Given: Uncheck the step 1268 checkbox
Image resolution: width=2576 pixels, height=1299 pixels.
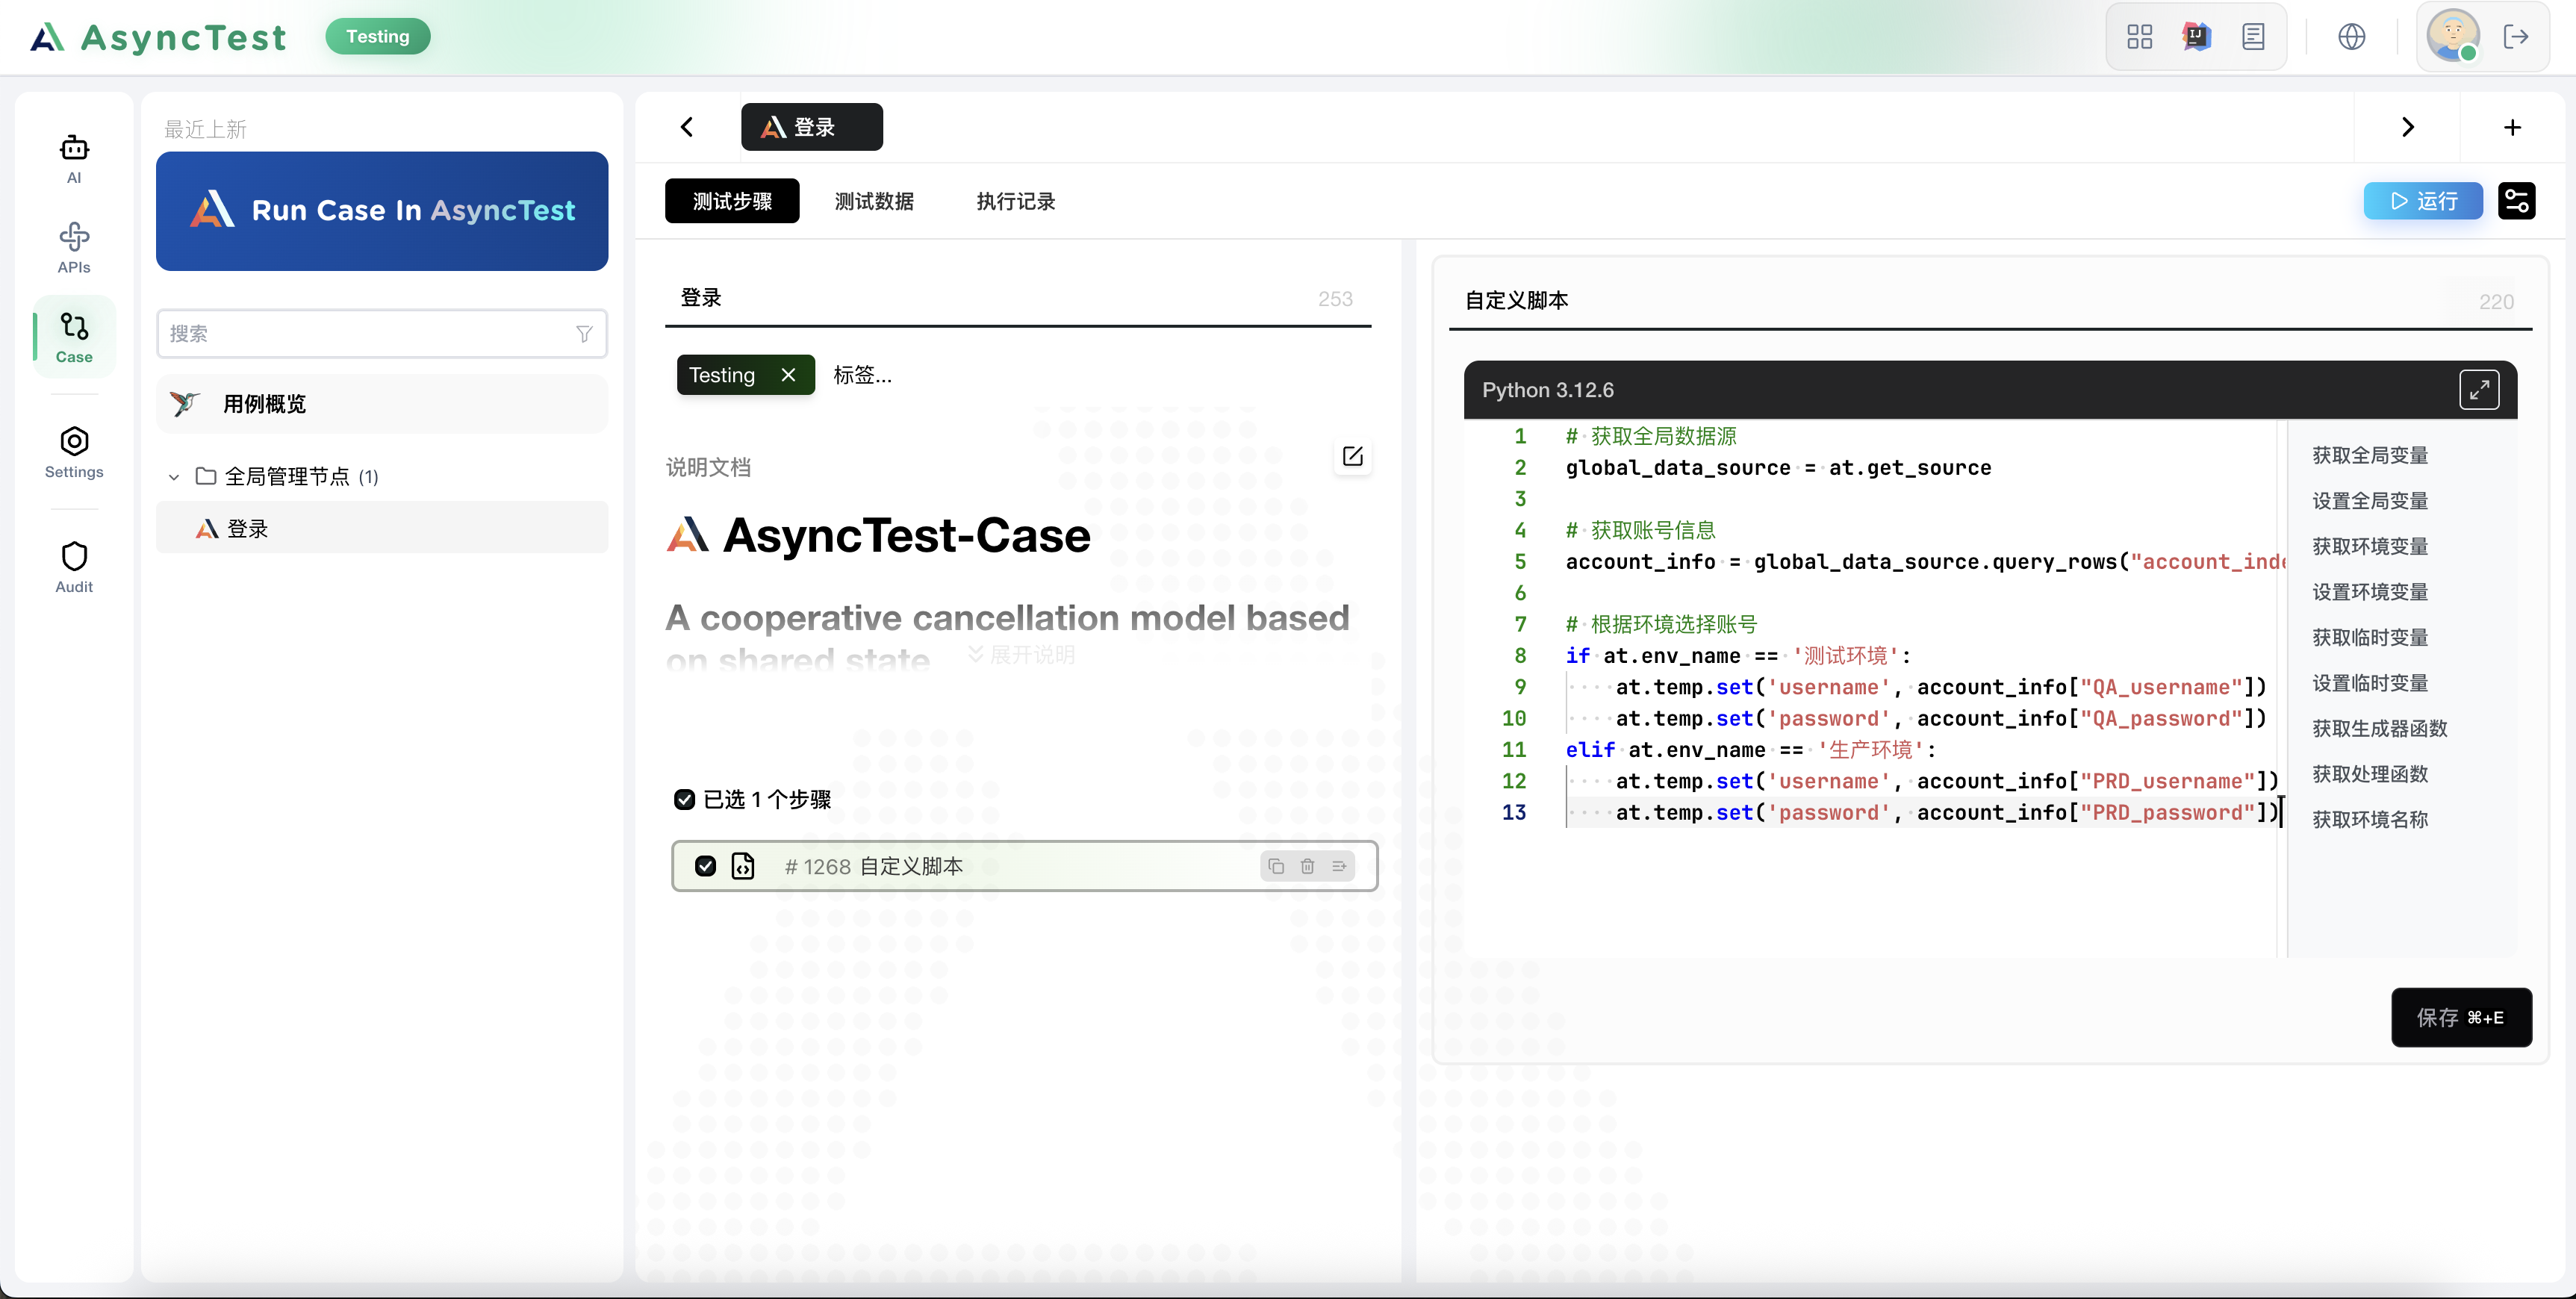Looking at the screenshot, I should coord(706,866).
